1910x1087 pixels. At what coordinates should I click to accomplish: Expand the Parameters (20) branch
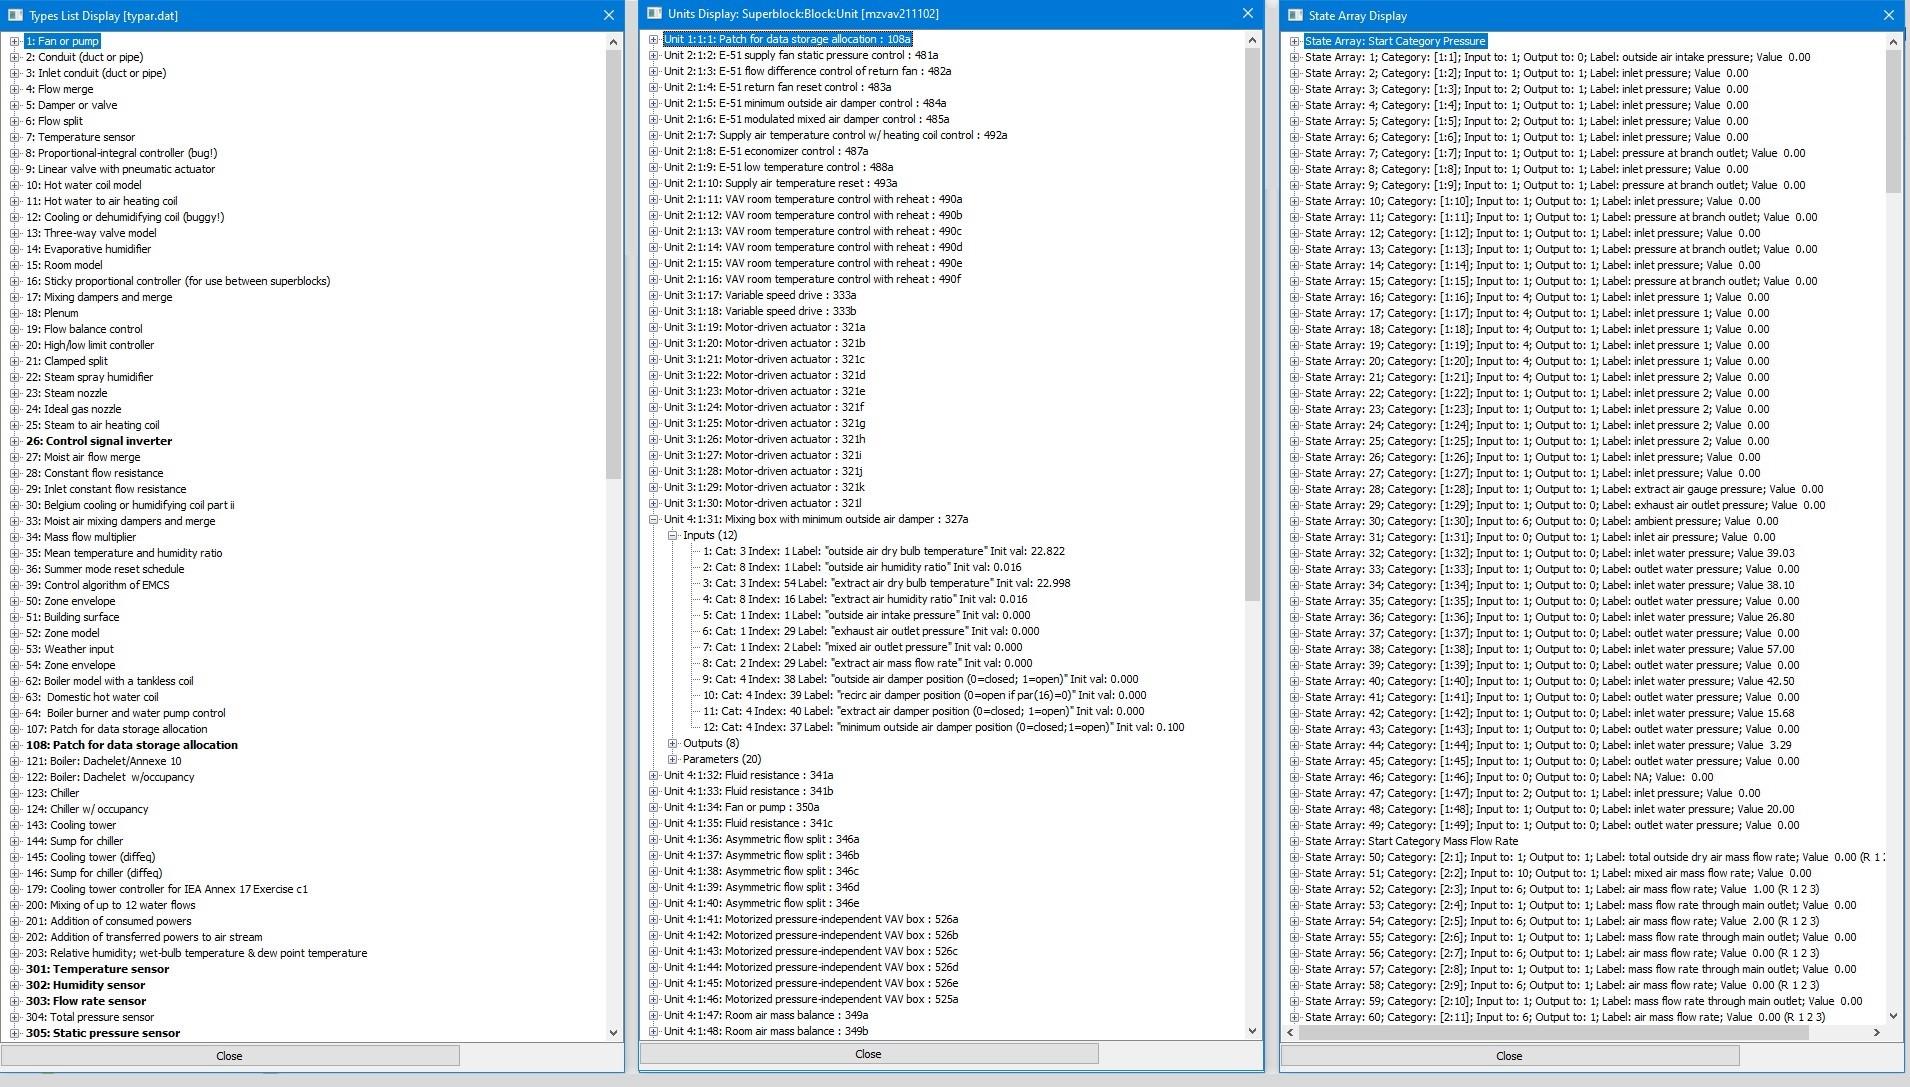pos(673,760)
